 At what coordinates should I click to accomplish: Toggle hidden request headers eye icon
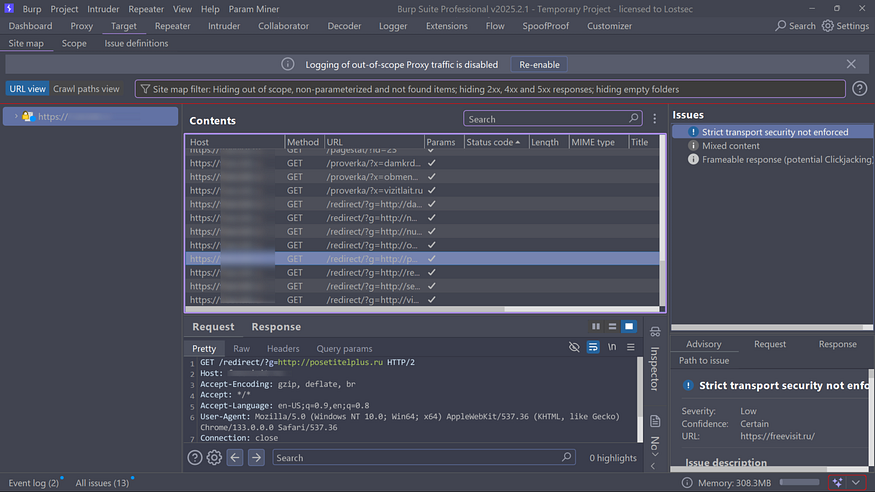[x=574, y=347]
